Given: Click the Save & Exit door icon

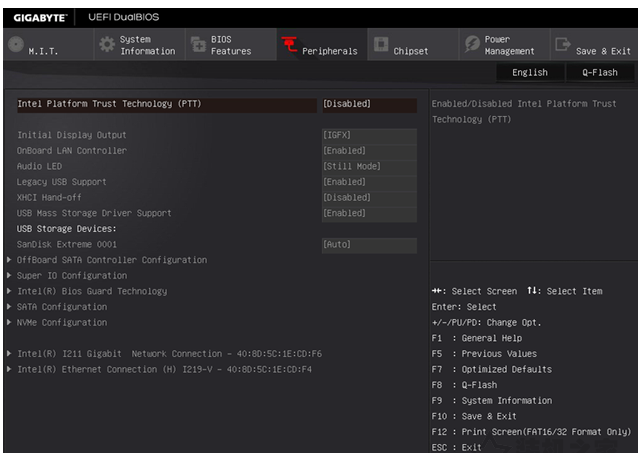Looking at the screenshot, I should 563,46.
